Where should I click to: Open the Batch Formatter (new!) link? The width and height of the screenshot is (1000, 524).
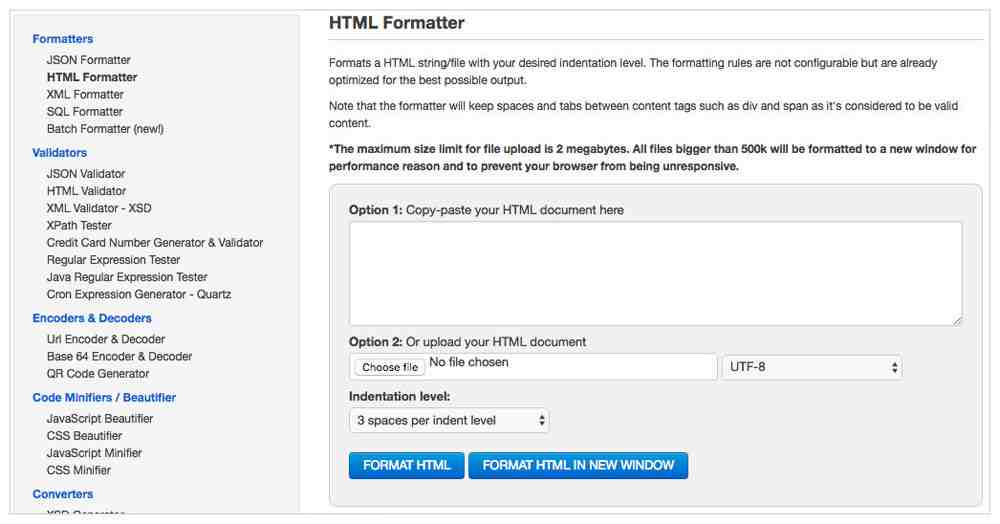point(105,129)
